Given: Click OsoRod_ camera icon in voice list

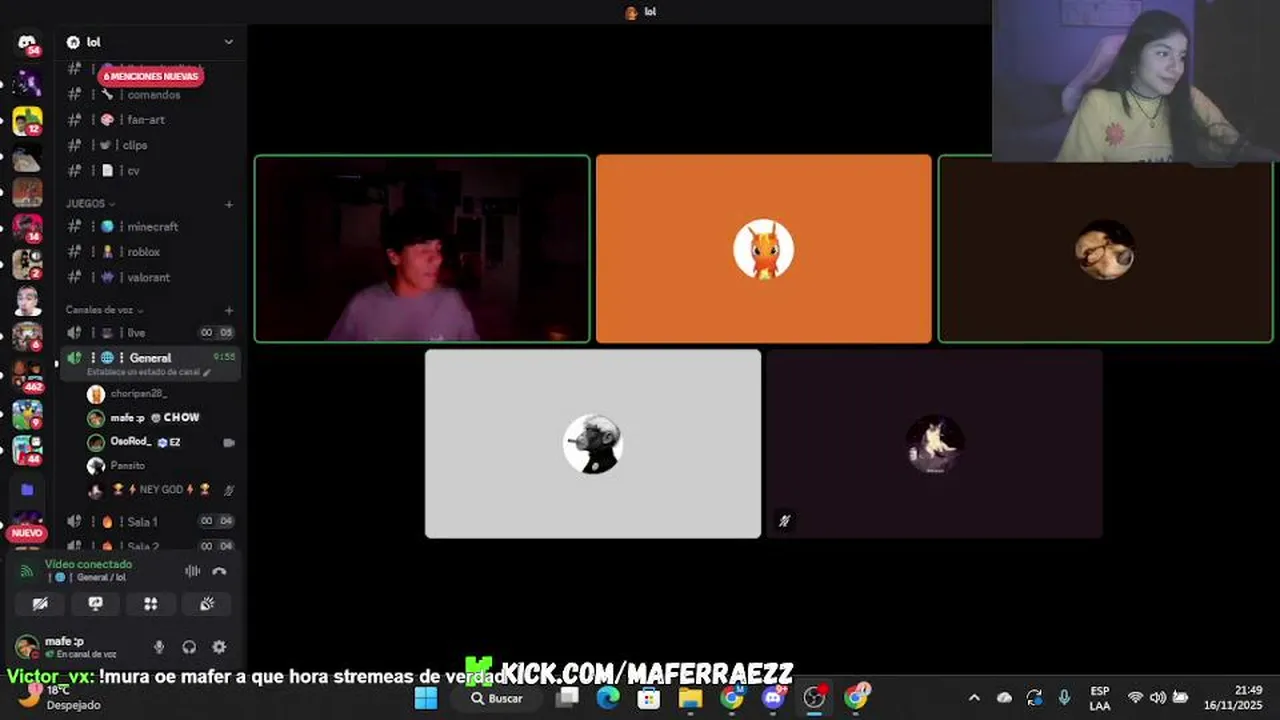Looking at the screenshot, I should click(229, 442).
